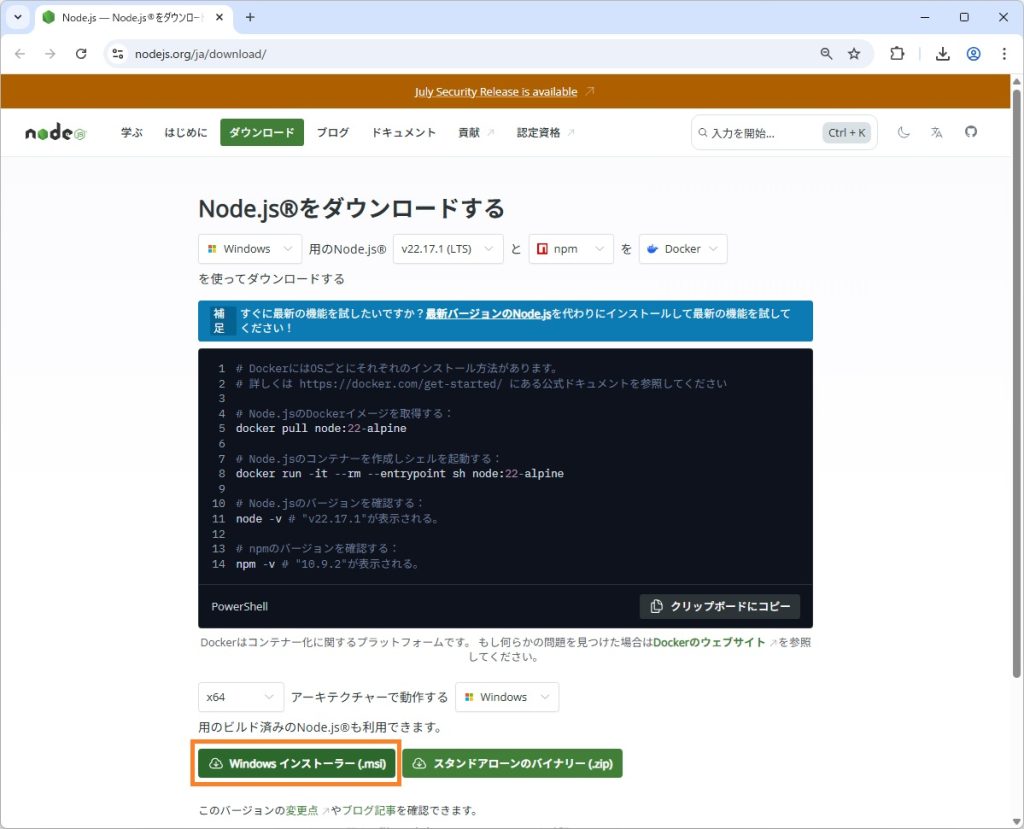Select the ダウンロード navigation item

click(x=262, y=133)
